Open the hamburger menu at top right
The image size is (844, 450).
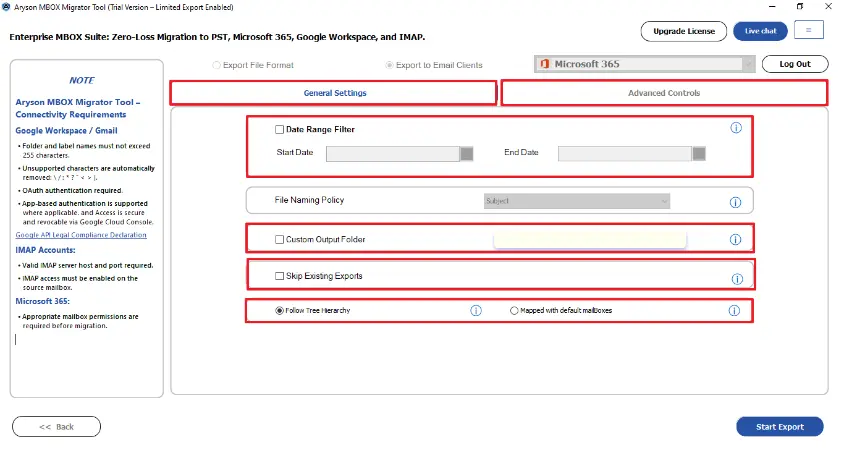808,31
